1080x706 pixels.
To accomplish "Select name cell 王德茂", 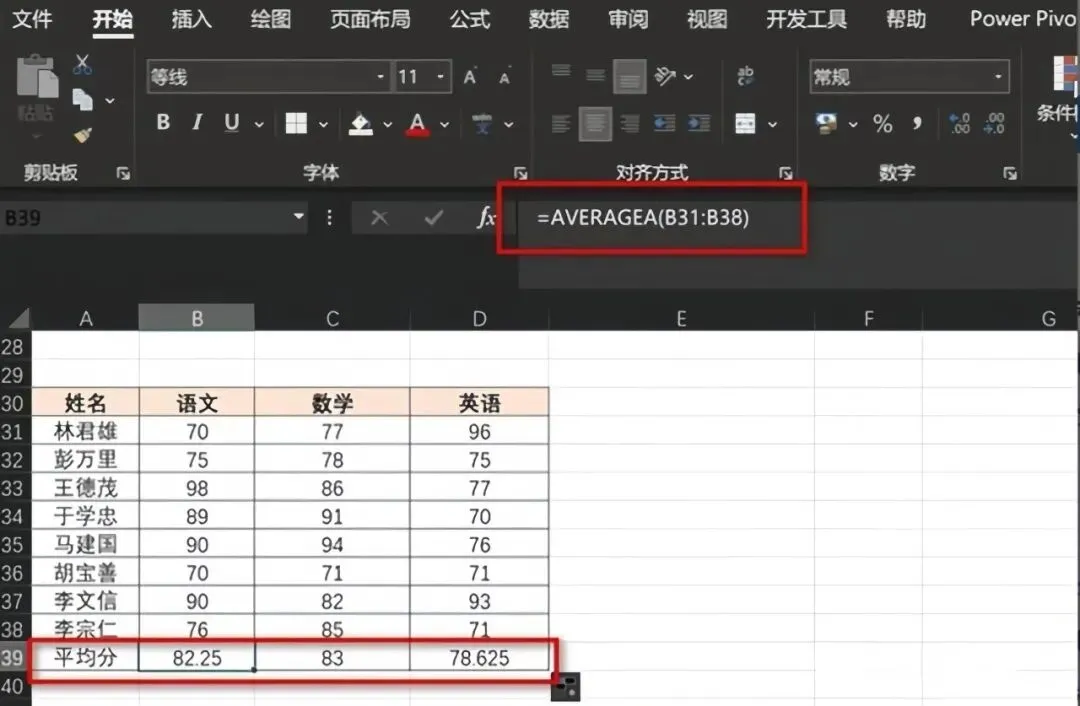I will (86, 488).
